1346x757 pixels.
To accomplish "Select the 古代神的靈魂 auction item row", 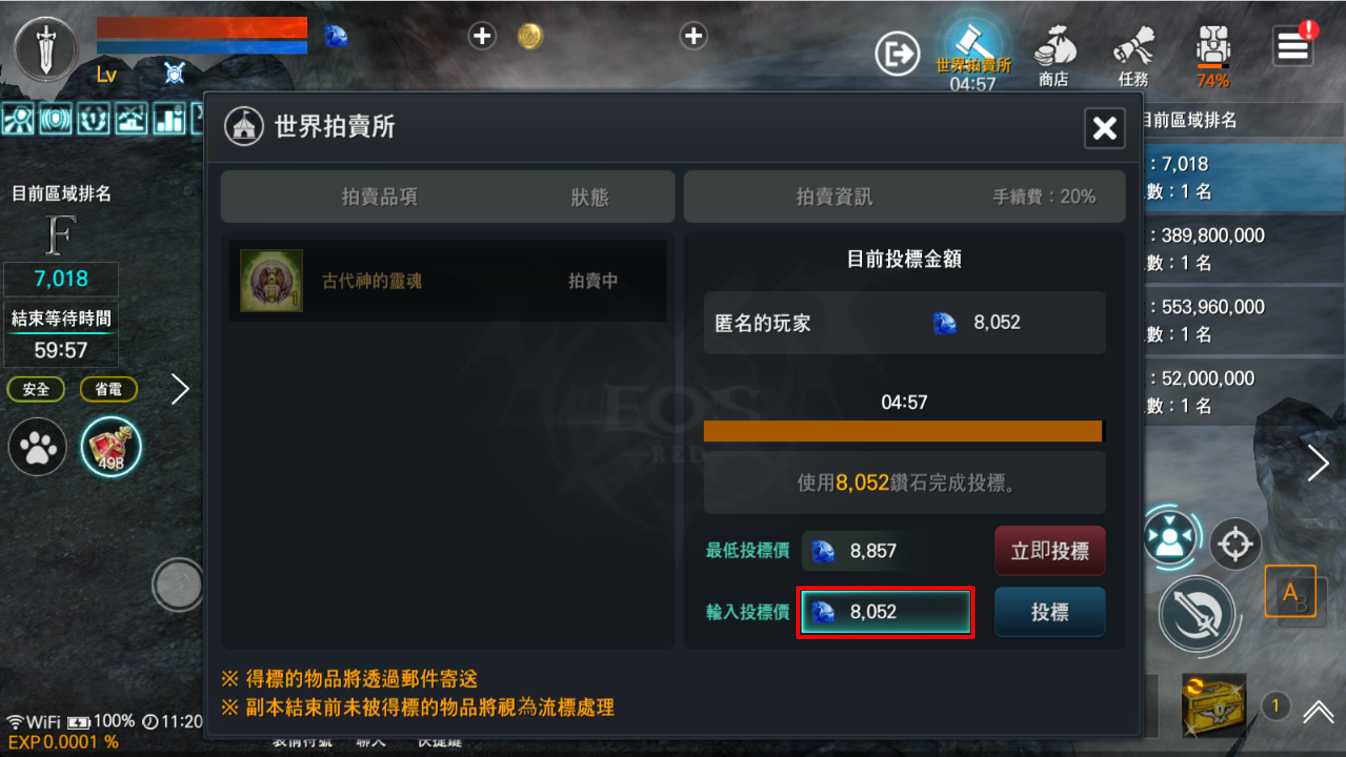I will click(x=448, y=281).
